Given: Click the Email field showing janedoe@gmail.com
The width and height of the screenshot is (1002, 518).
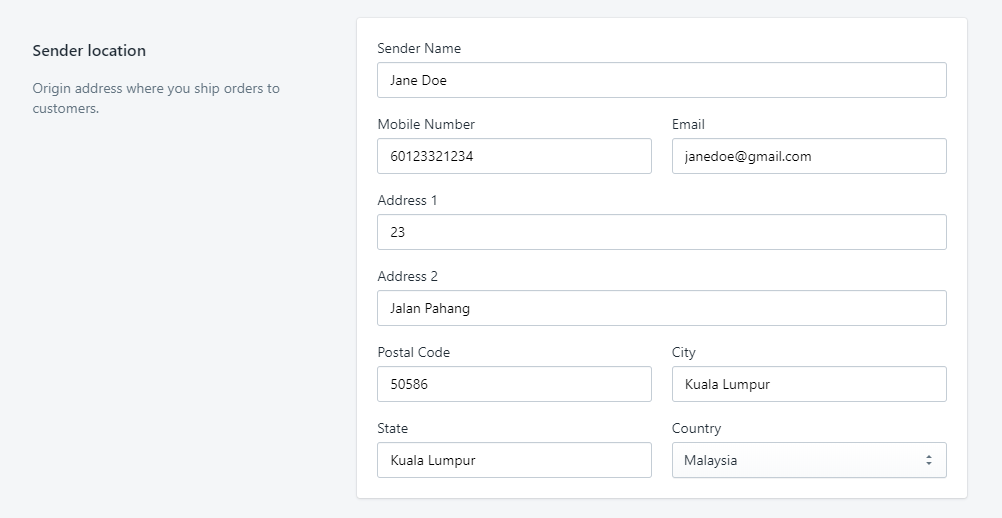Looking at the screenshot, I should (x=809, y=156).
